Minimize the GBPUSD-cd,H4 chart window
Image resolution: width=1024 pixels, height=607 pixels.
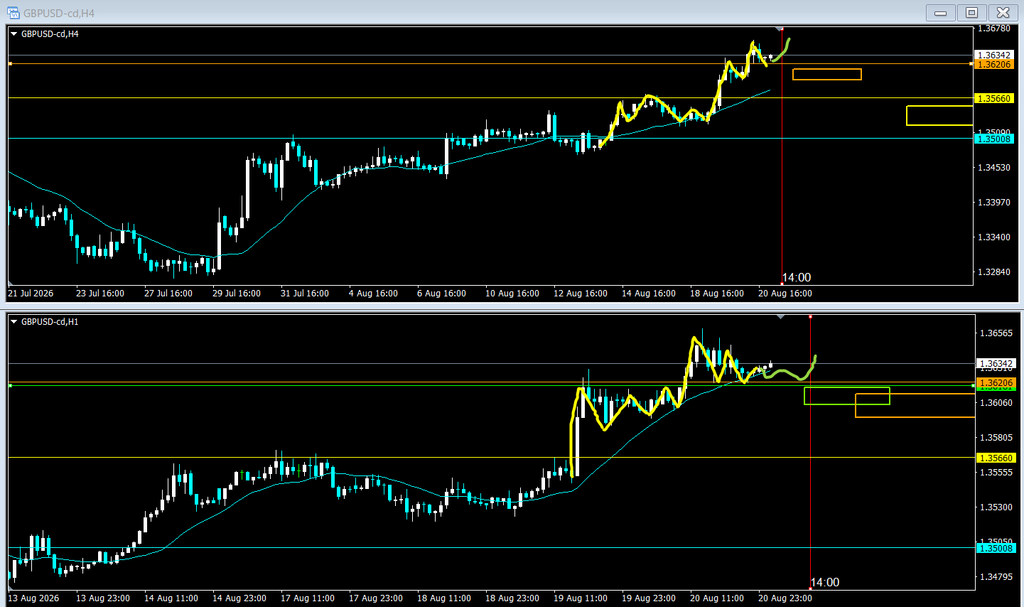coord(940,12)
